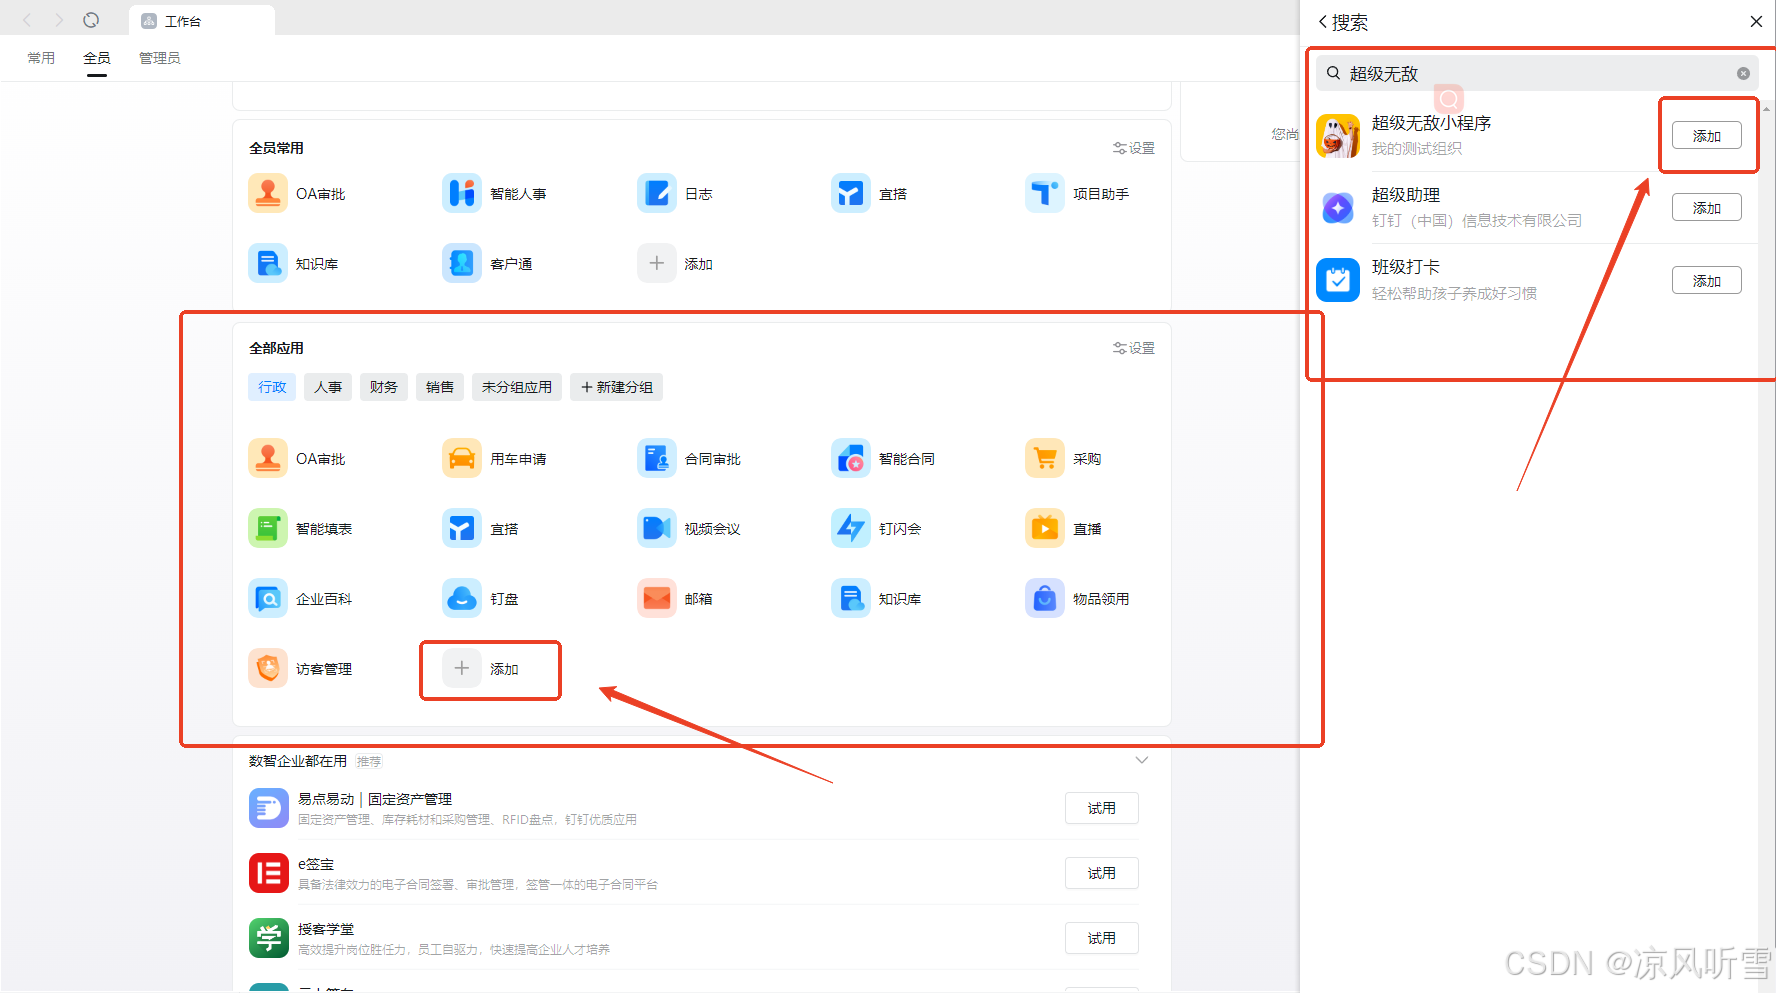
Task: Open OA审批 icon in 全员常用 section
Action: pyautogui.click(x=267, y=193)
